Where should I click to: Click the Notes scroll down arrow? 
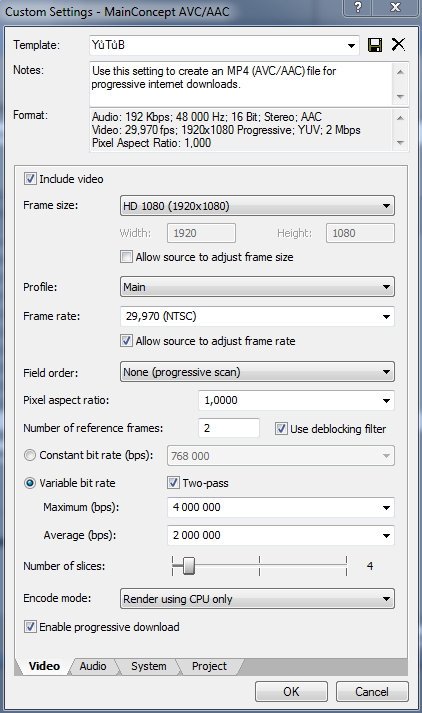400,96
